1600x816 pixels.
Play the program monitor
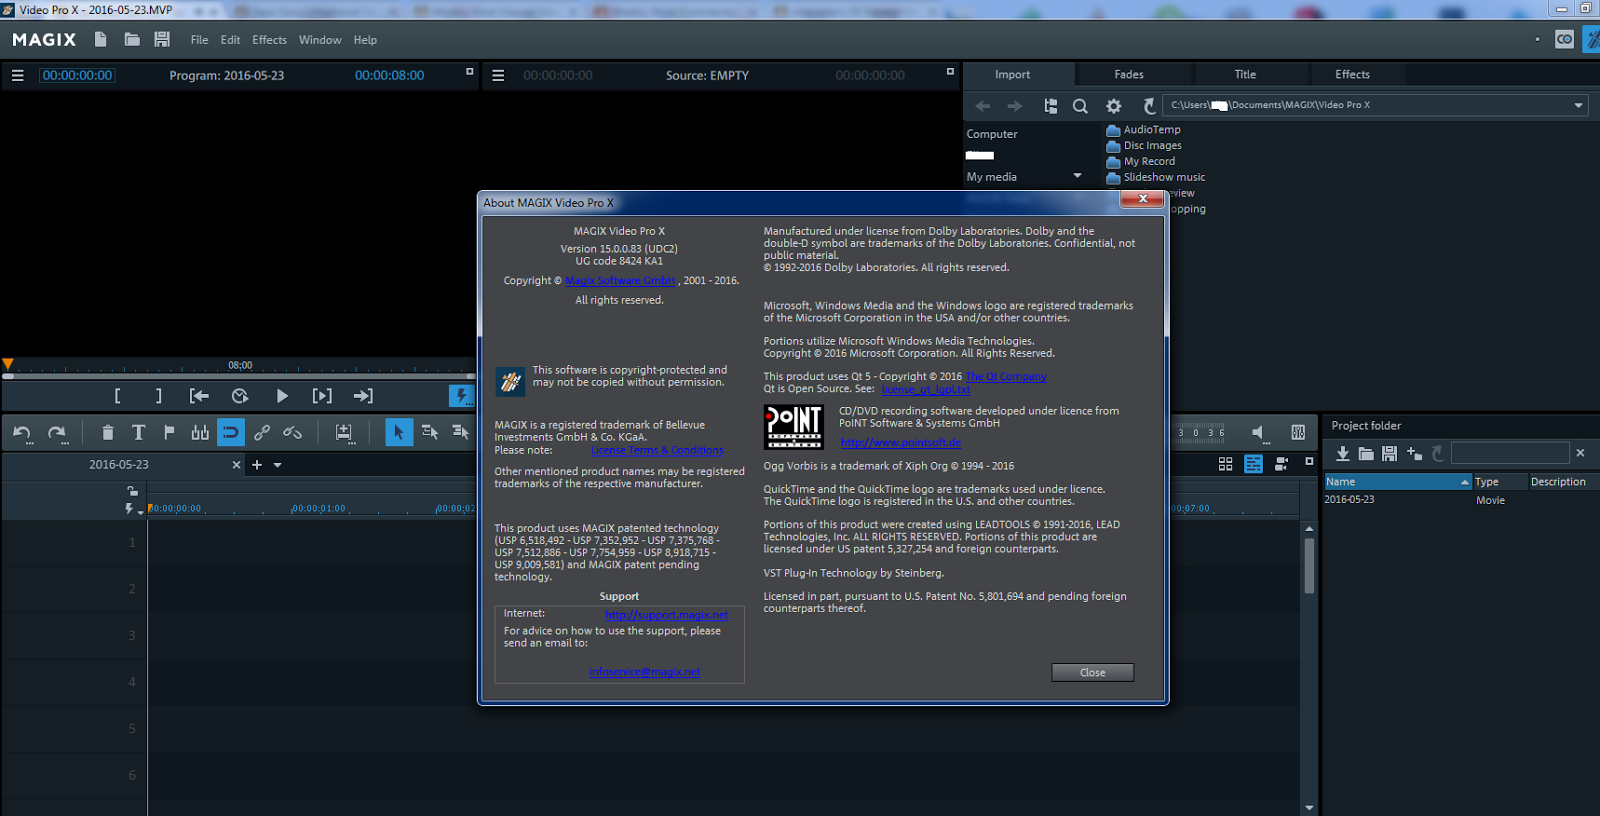[x=282, y=396]
